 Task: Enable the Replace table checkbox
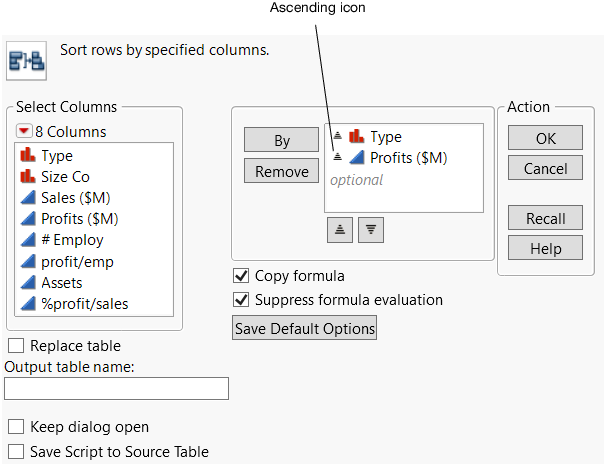(15, 346)
